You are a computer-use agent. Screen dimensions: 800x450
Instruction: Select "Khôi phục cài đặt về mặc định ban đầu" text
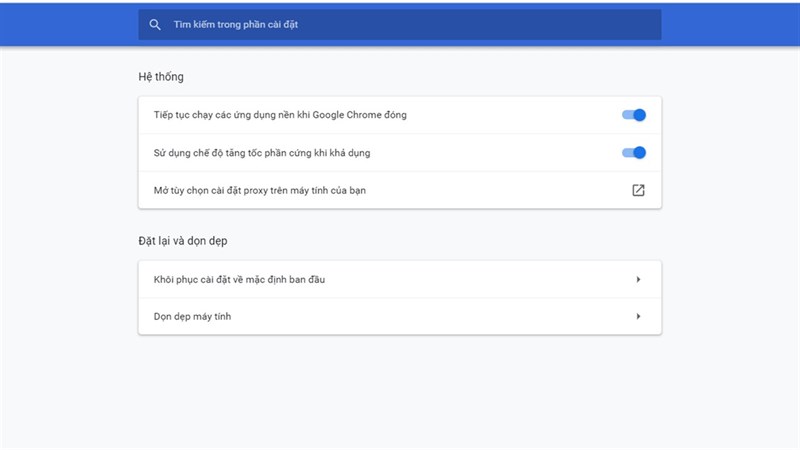pos(239,279)
